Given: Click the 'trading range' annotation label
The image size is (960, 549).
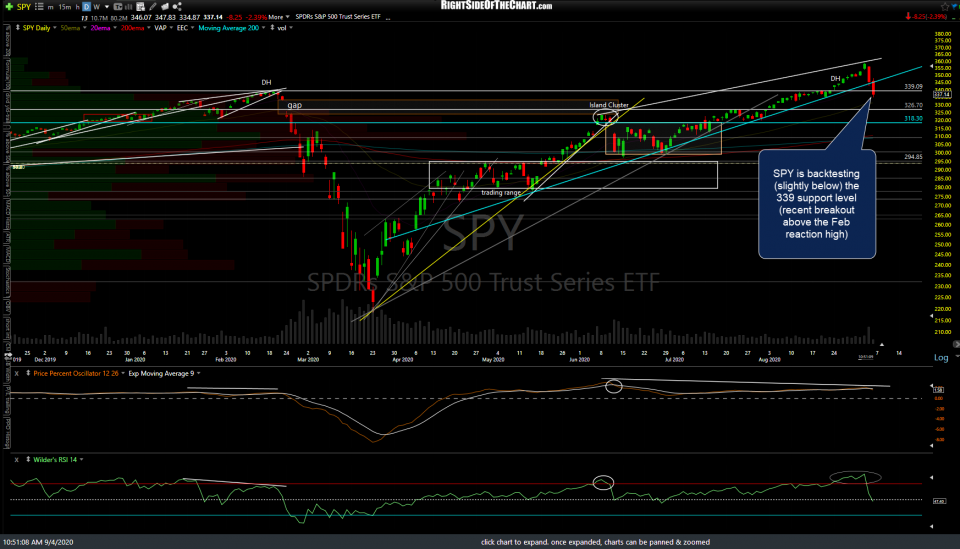Looking at the screenshot, I should 501,193.
